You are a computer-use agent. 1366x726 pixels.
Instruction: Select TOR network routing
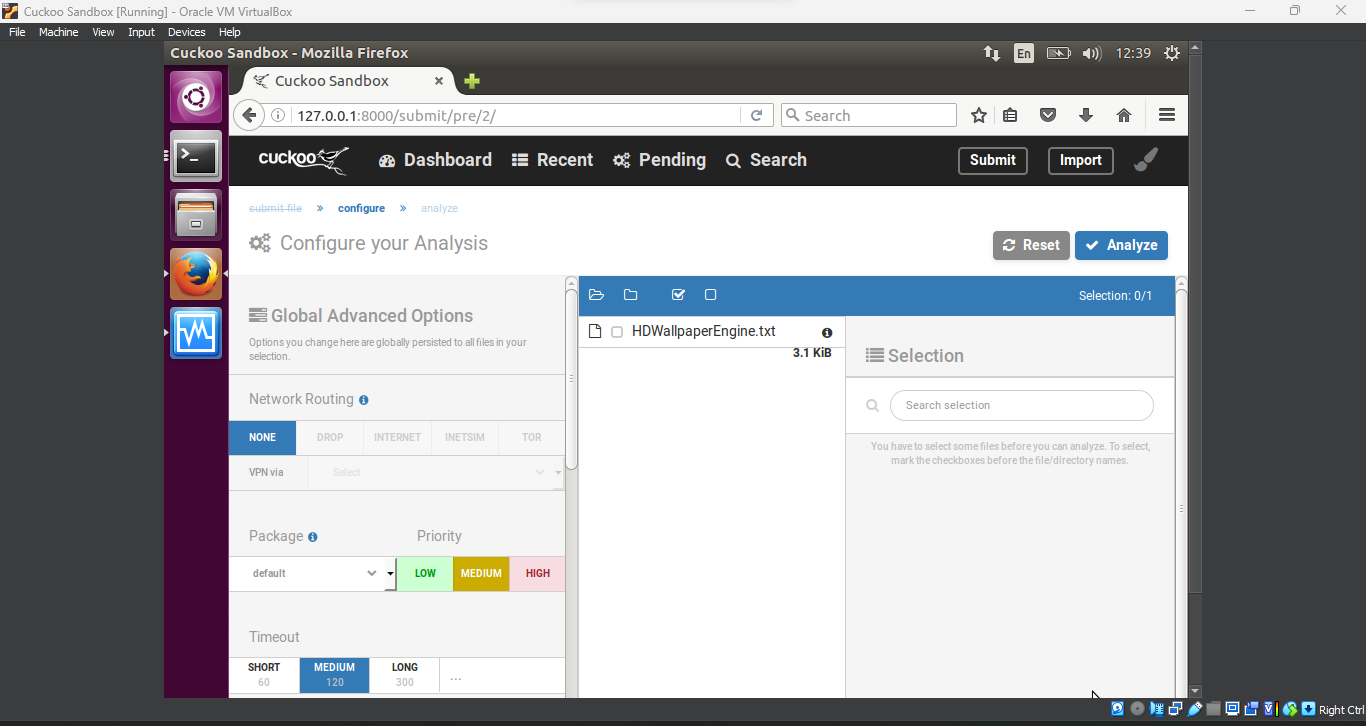[x=532, y=437]
